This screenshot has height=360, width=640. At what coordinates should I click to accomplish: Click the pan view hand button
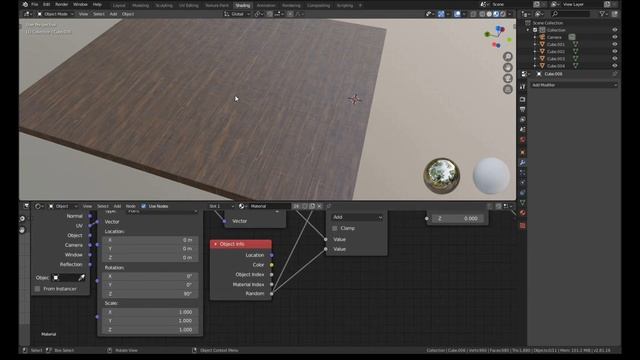pyautogui.click(x=508, y=67)
